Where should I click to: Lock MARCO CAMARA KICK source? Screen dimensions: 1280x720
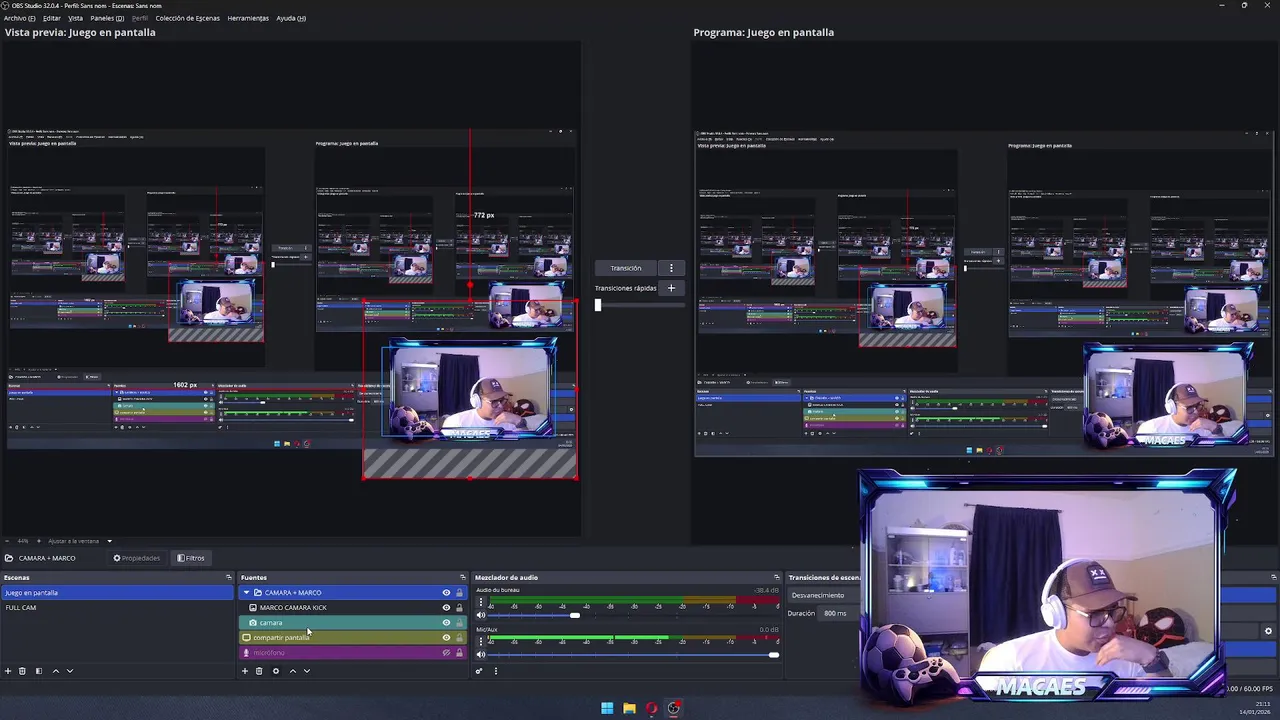click(459, 608)
